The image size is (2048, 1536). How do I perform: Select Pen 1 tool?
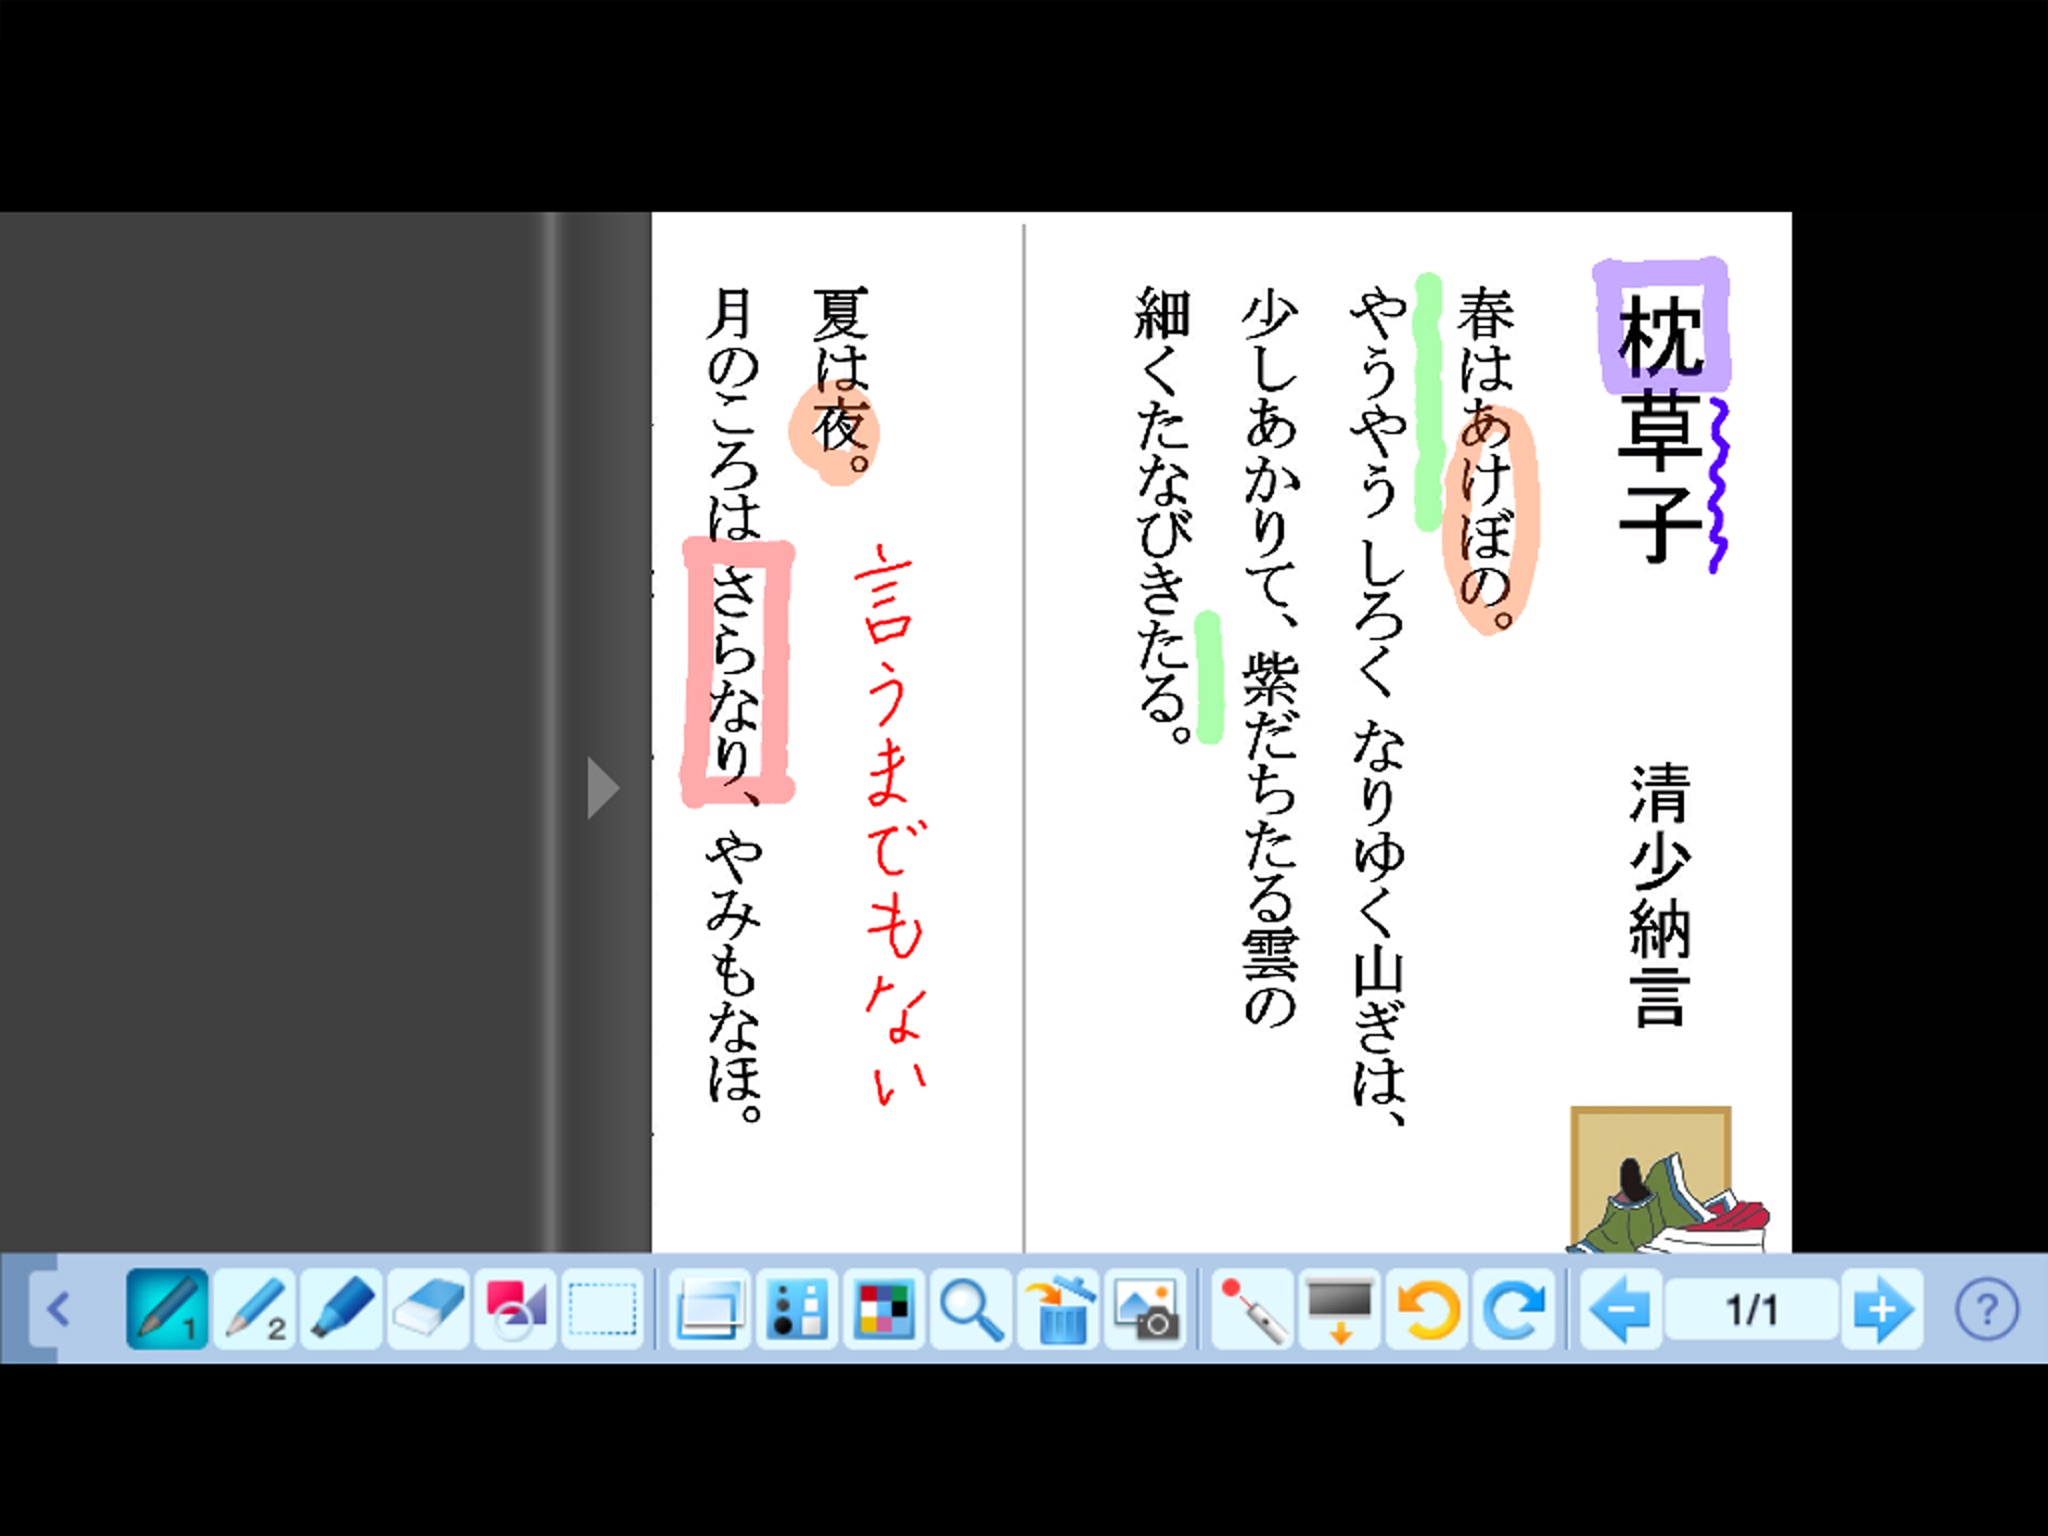pyautogui.click(x=167, y=1308)
